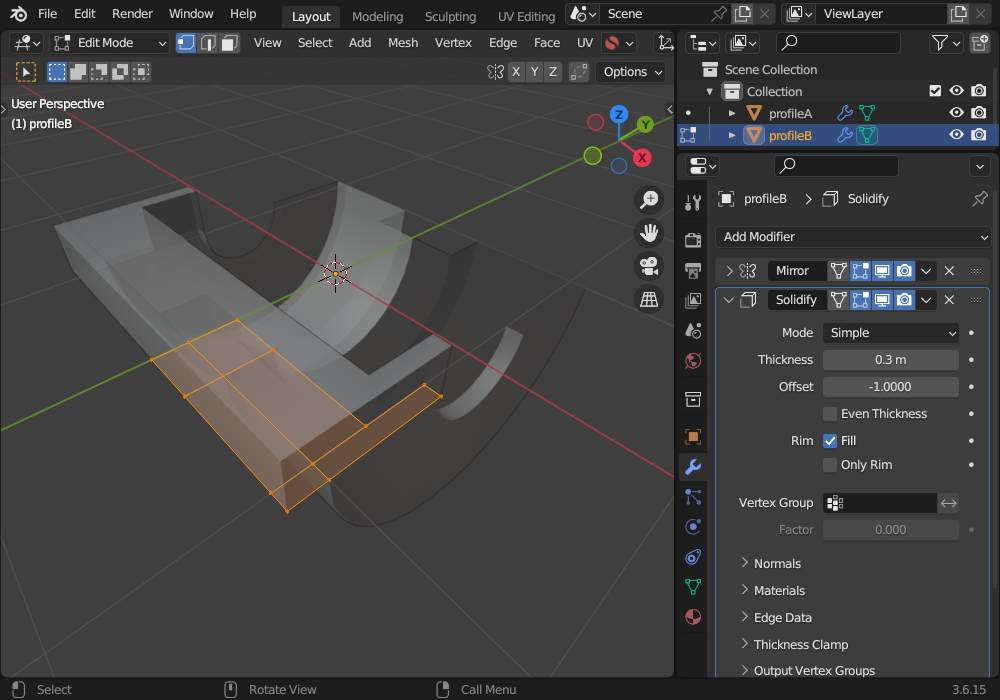Viewport: 1000px width, 700px height.
Task: Click the Select menu in viewport header
Action: (315, 43)
